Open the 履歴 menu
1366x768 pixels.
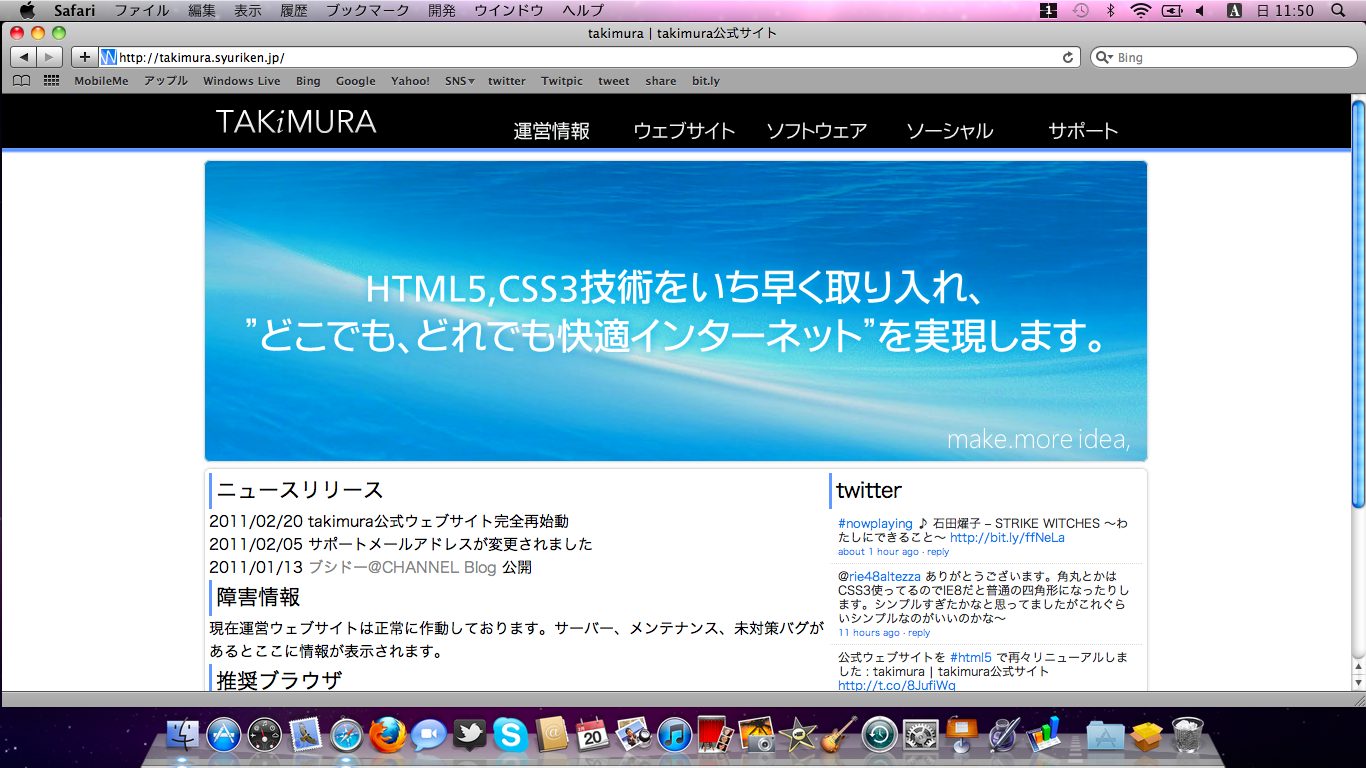click(294, 11)
